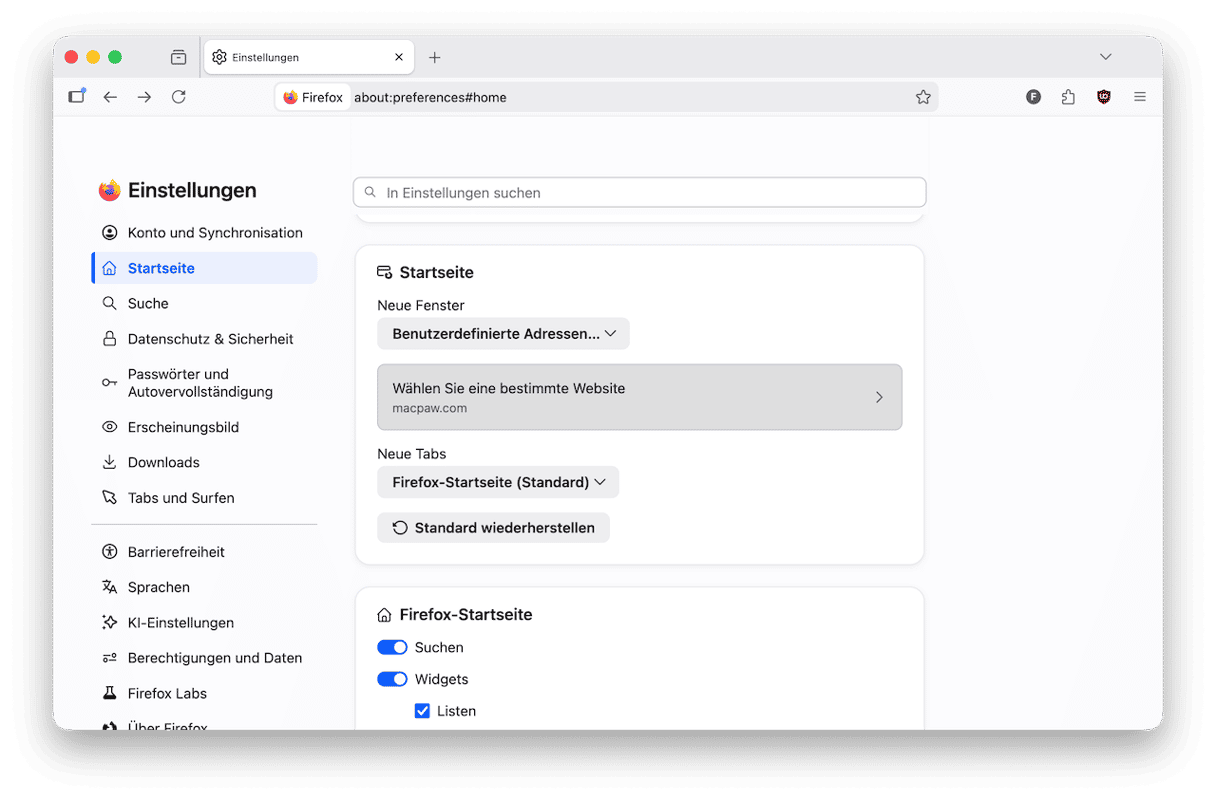Uncheck the Listen checkbox
Image resolution: width=1216 pixels, height=800 pixels.
coord(422,711)
